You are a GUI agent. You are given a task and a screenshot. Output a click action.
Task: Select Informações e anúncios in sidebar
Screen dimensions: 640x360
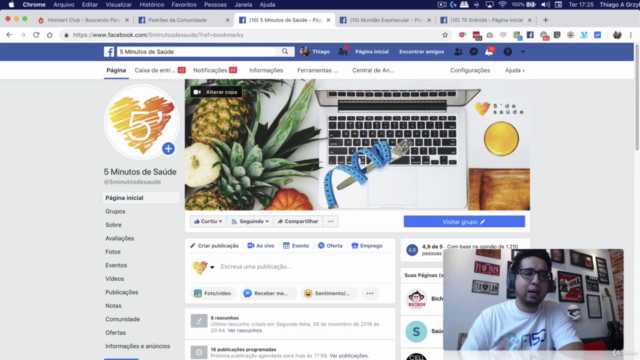click(138, 346)
